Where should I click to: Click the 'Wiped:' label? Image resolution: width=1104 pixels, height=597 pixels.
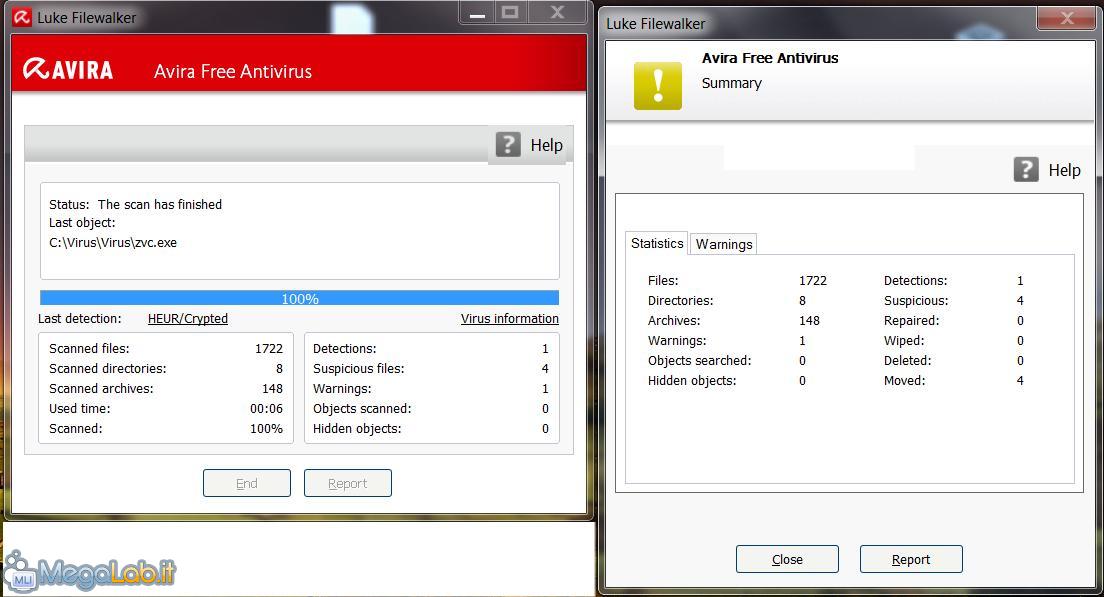(x=904, y=340)
